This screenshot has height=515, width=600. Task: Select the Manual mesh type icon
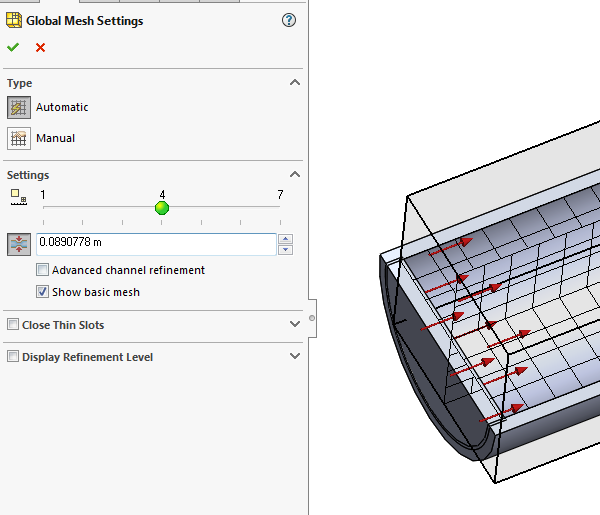(x=19, y=139)
